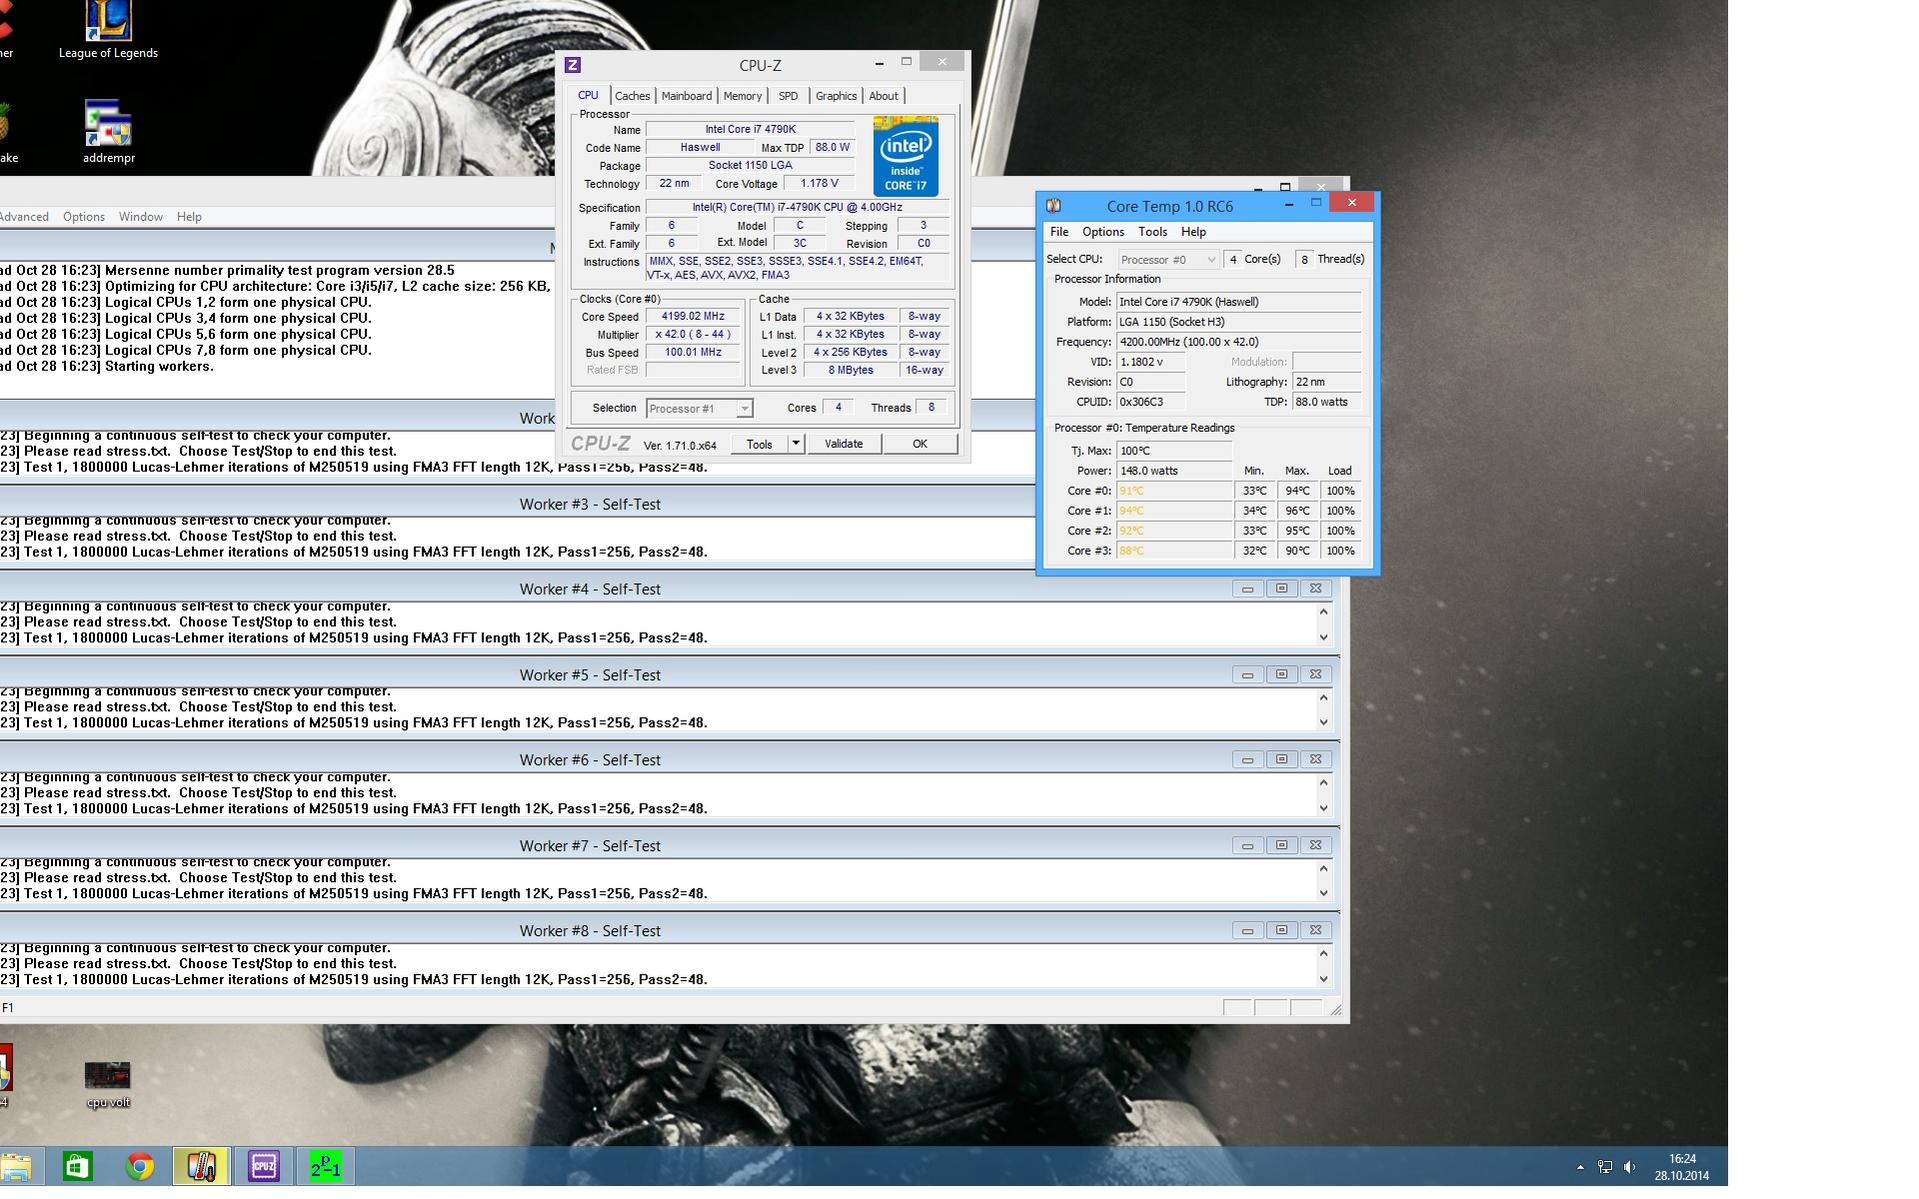Open the Tools menu in Core Temp
The image size is (1919, 1199).
(1152, 232)
